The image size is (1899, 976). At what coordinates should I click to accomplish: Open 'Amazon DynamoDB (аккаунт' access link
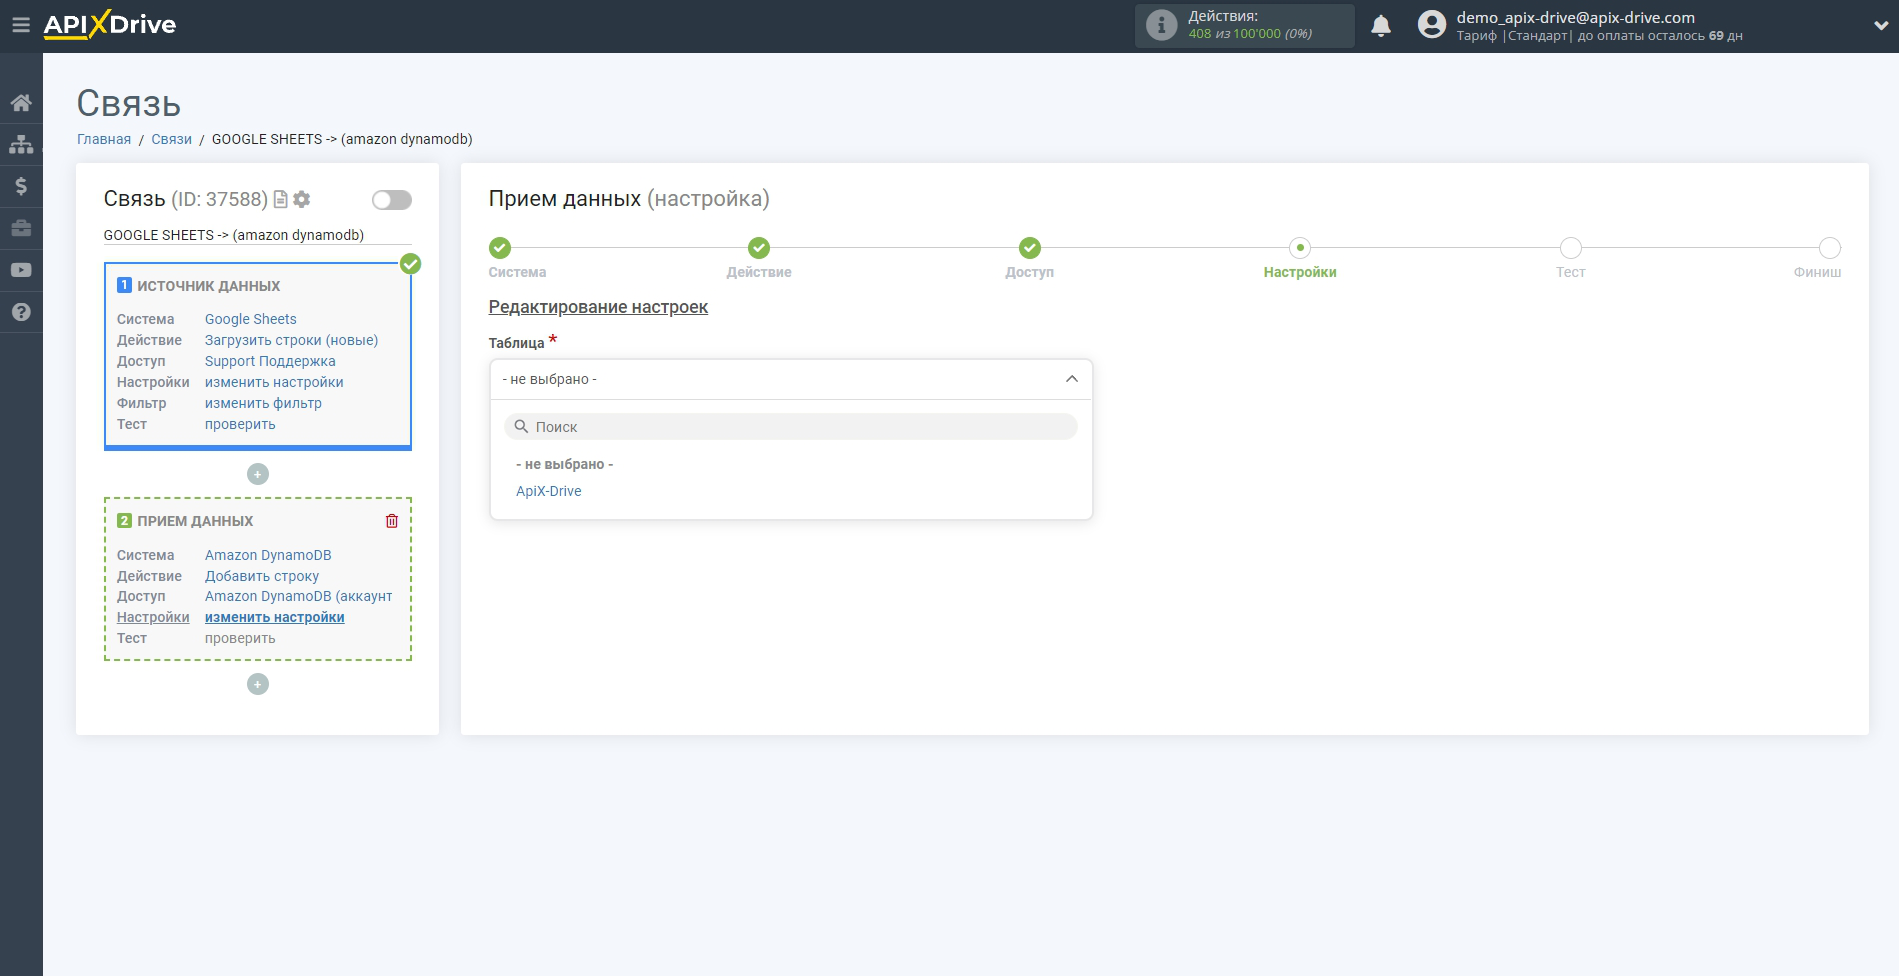pyautogui.click(x=299, y=596)
